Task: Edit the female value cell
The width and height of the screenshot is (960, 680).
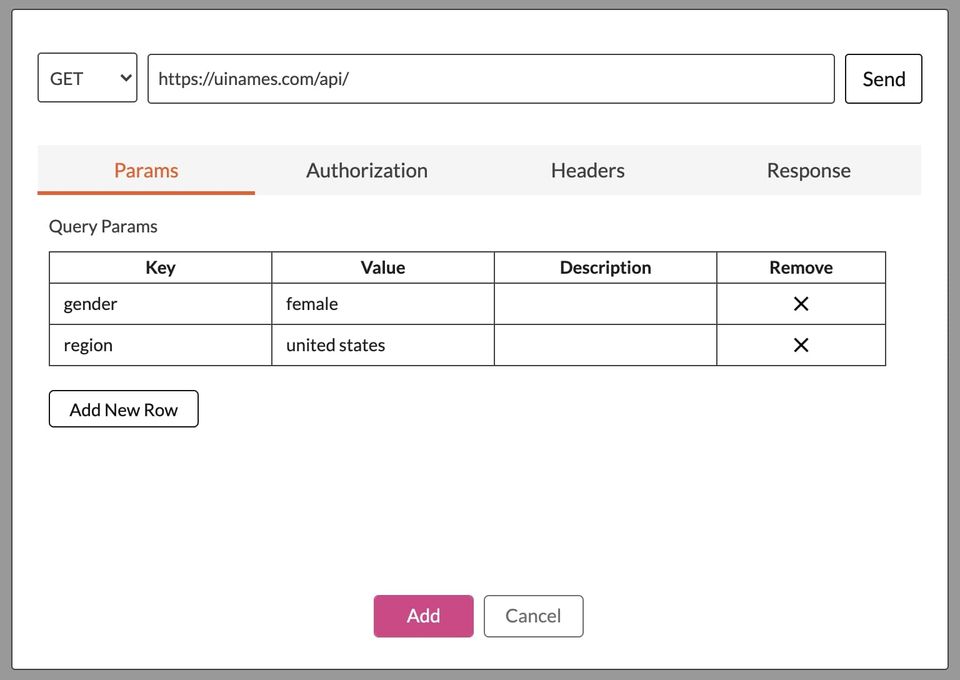Action: coord(382,304)
